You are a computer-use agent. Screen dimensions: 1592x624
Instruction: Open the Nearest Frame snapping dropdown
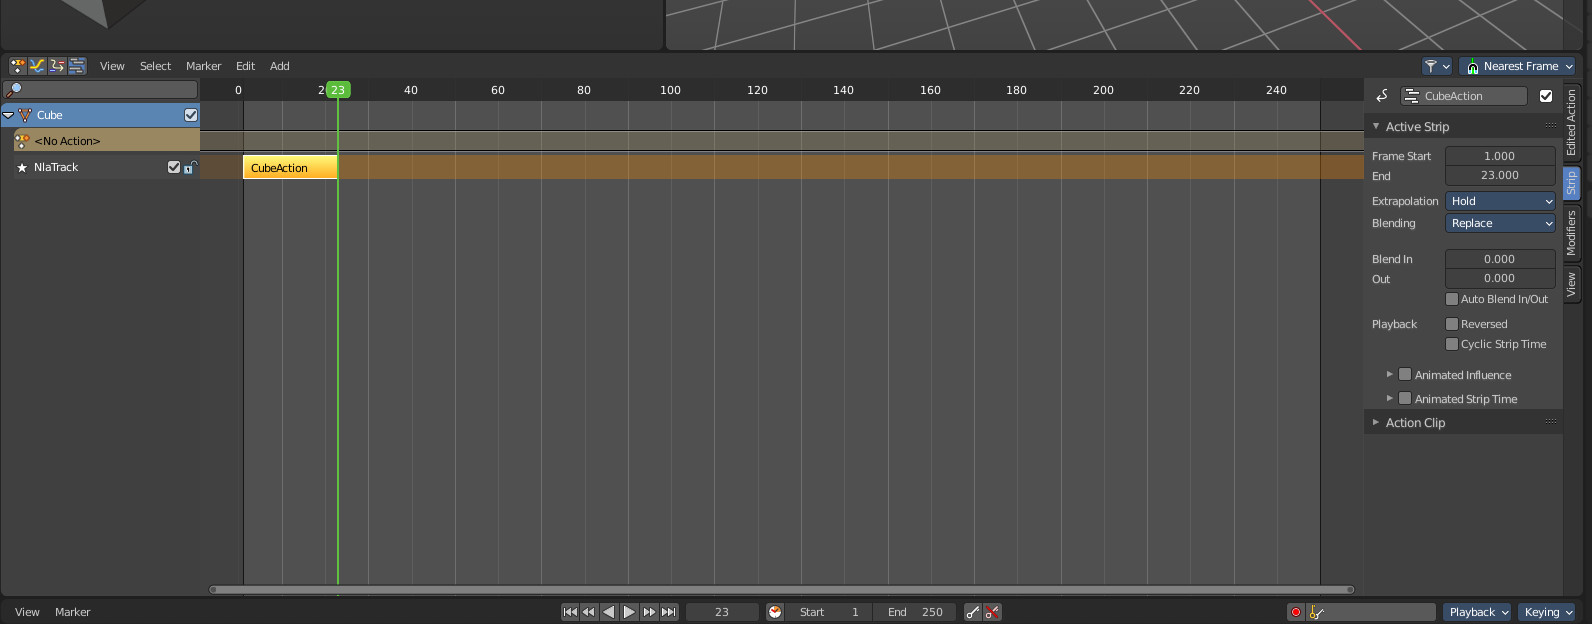tap(1518, 66)
